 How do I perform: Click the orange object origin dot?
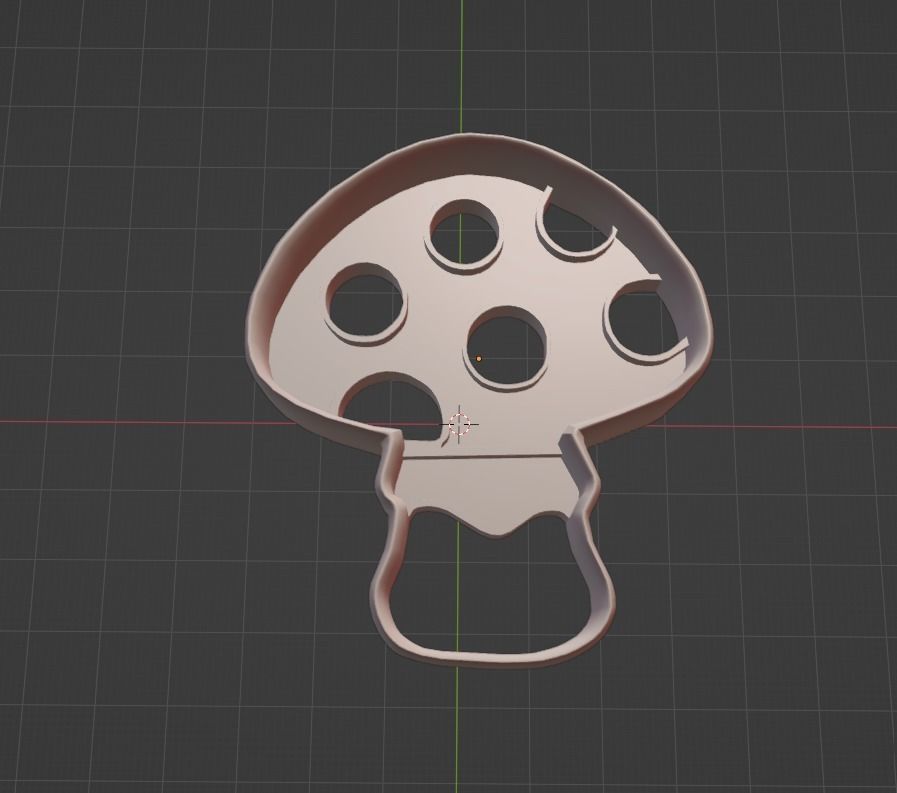pyautogui.click(x=479, y=359)
